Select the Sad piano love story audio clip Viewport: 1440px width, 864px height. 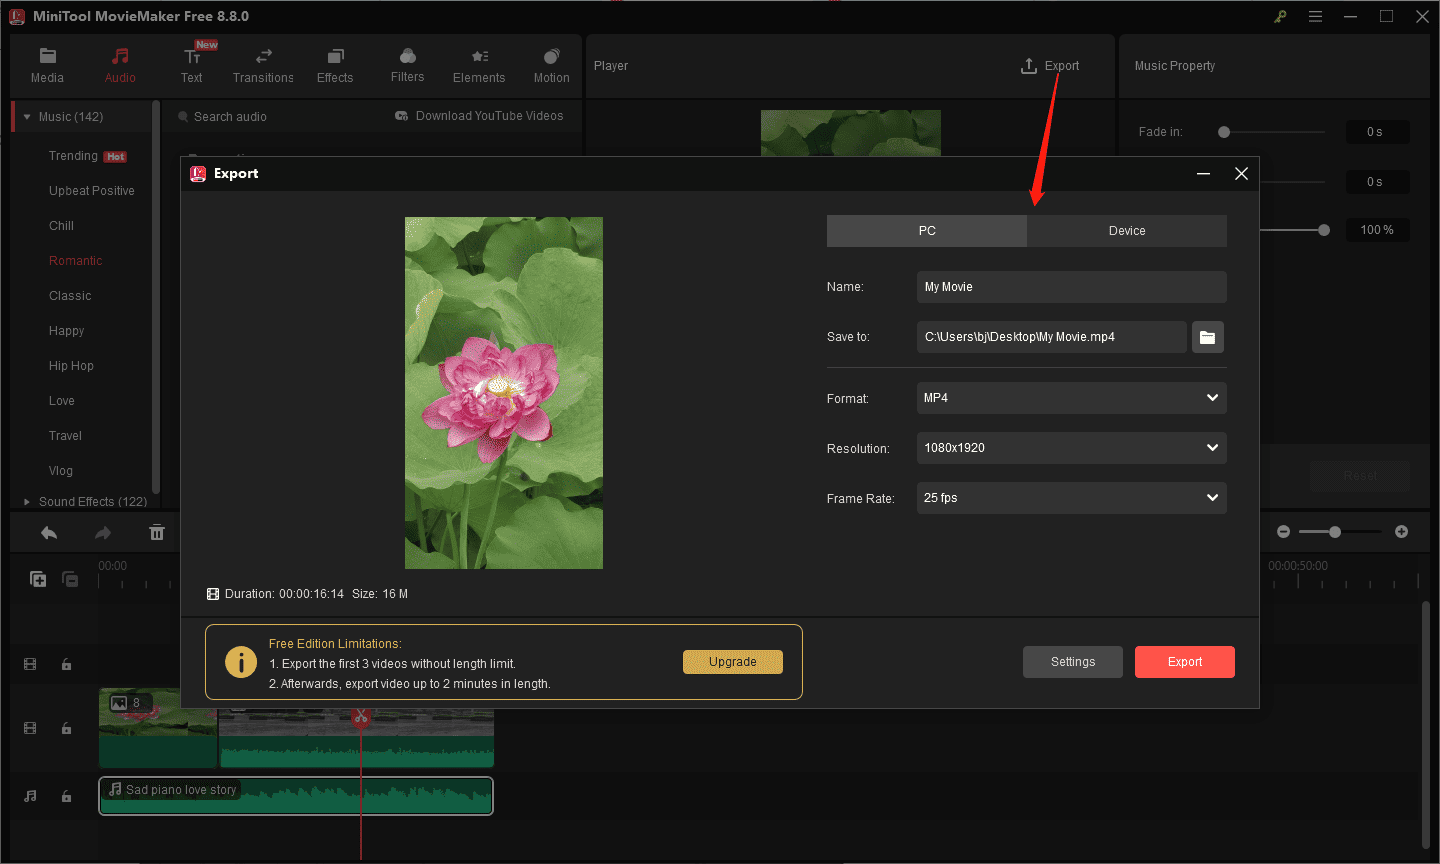pyautogui.click(x=296, y=796)
